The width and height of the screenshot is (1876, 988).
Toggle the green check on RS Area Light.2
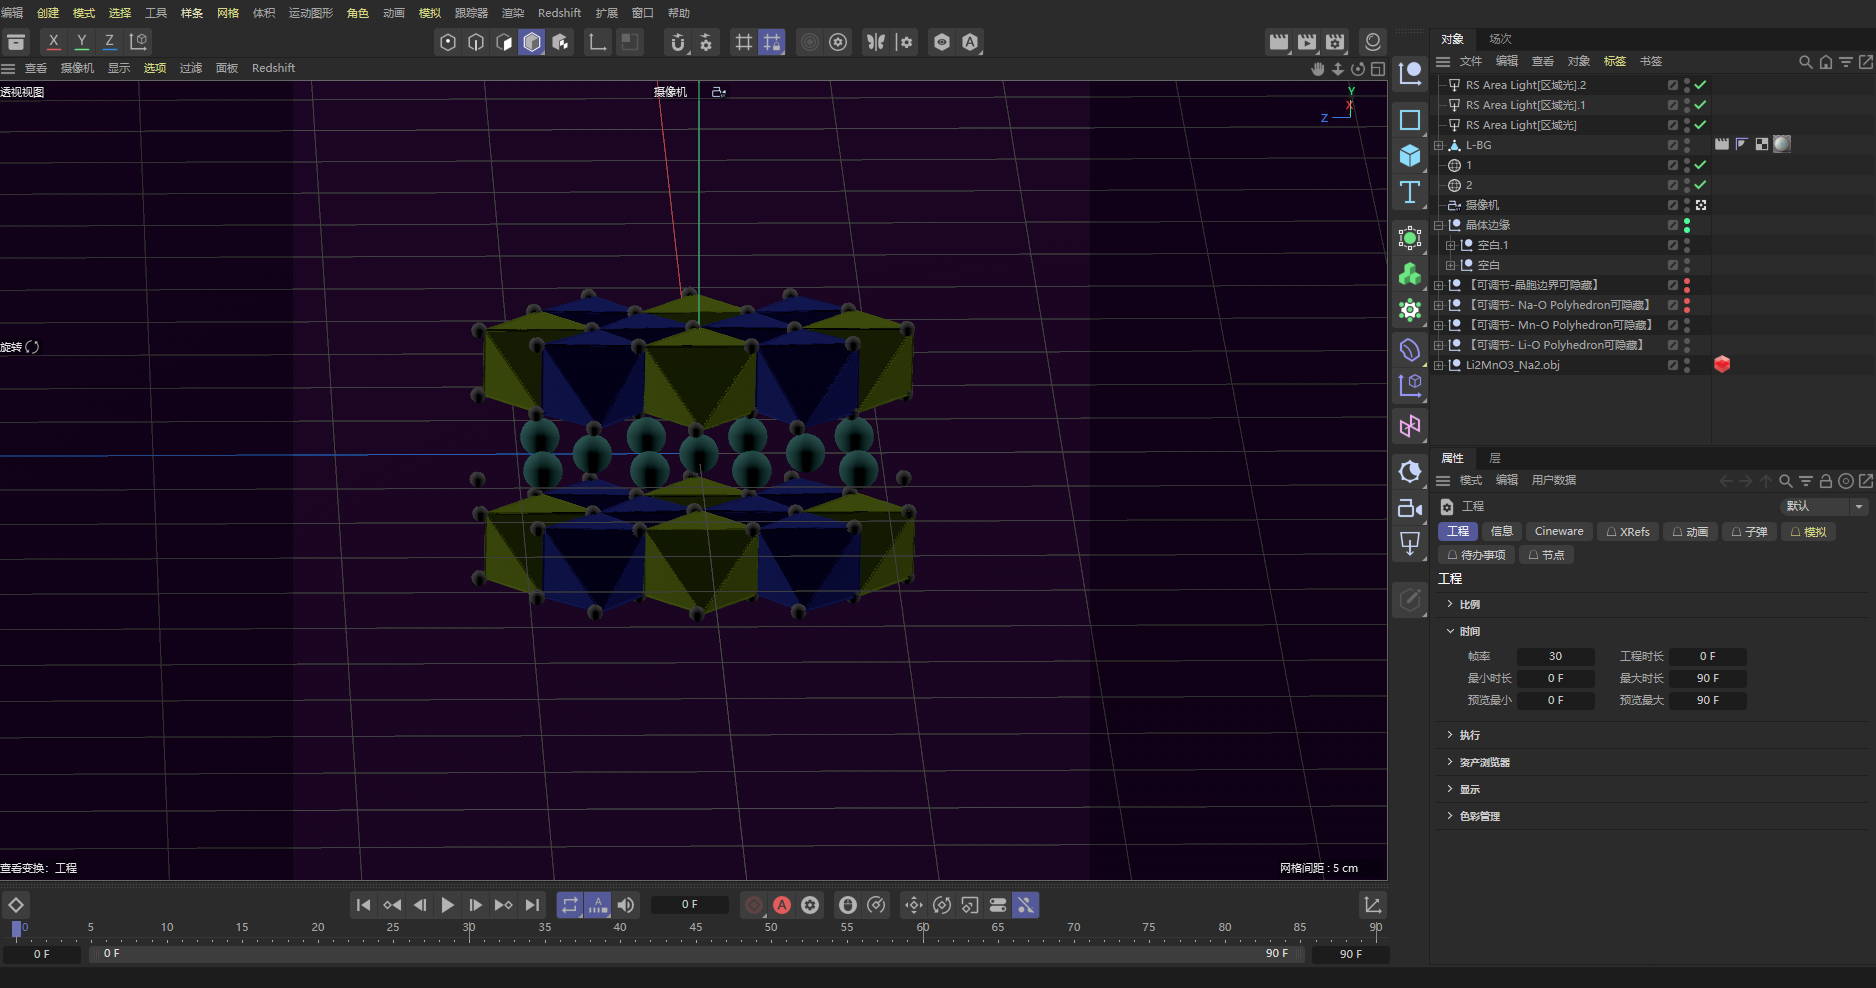pyautogui.click(x=1701, y=85)
